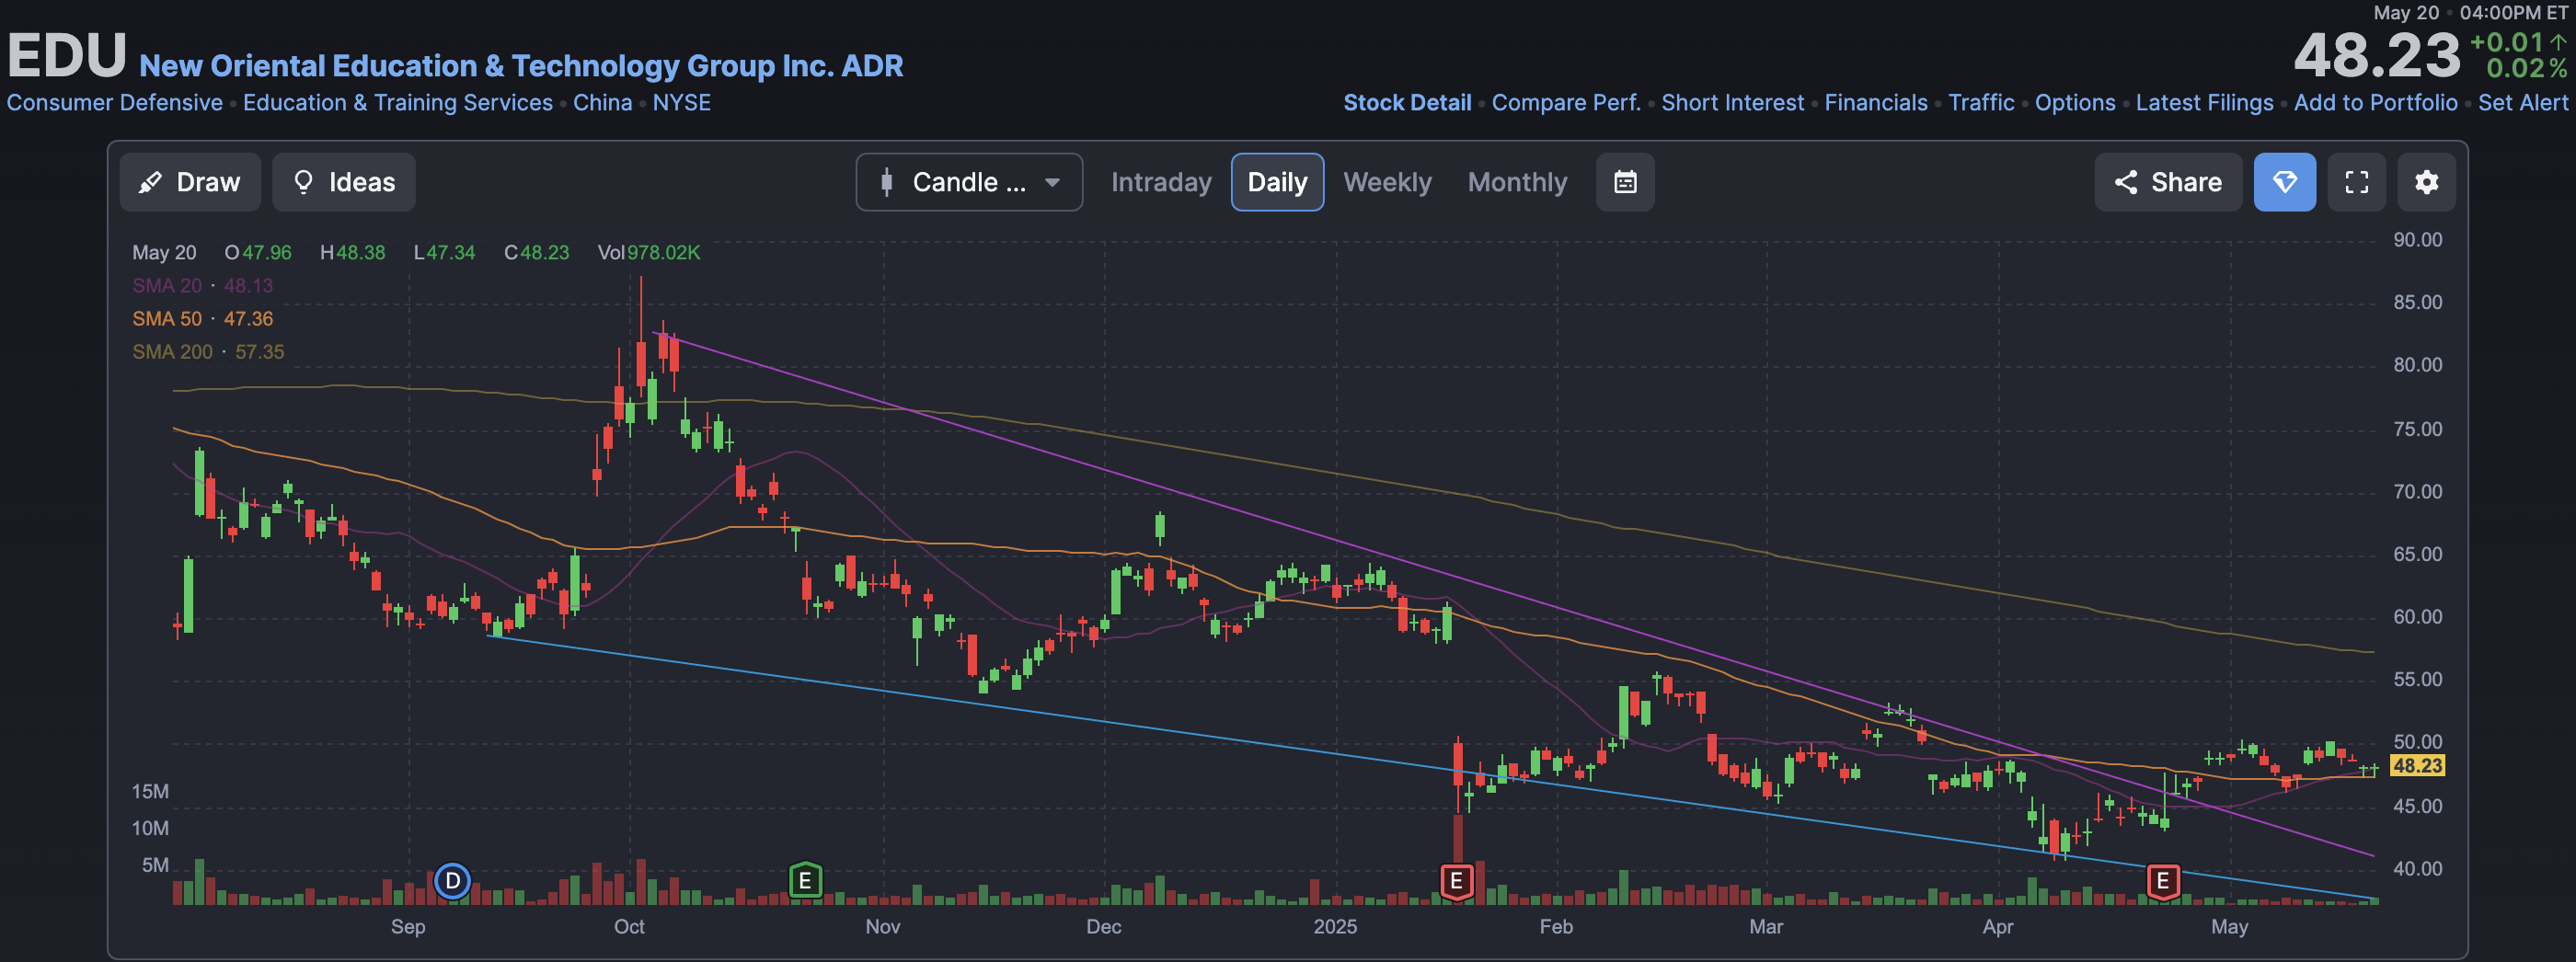This screenshot has height=962, width=2576.
Task: Click the EDU ticker symbol
Action: click(x=67, y=56)
